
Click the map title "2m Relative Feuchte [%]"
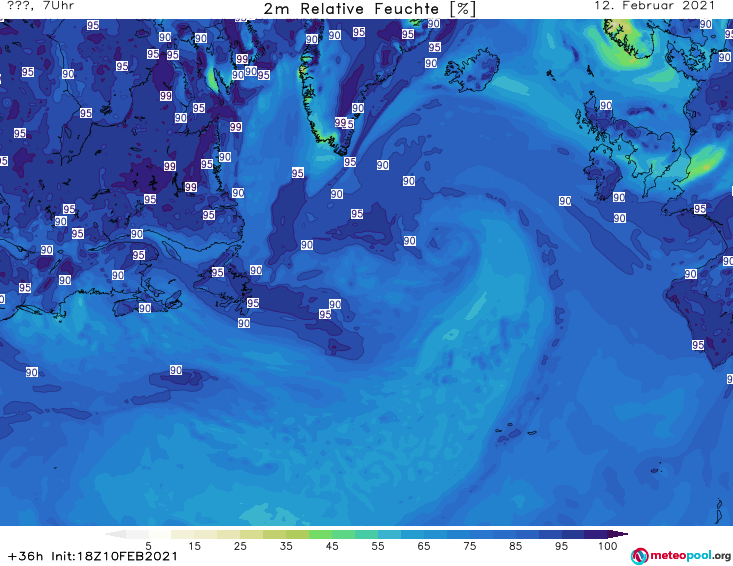click(x=370, y=9)
